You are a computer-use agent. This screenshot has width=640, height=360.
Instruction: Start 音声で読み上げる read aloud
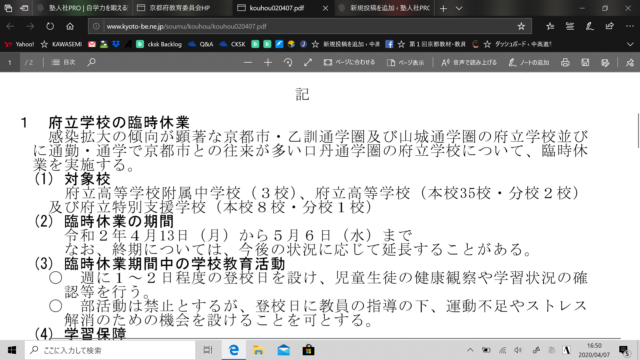pyautogui.click(x=469, y=62)
